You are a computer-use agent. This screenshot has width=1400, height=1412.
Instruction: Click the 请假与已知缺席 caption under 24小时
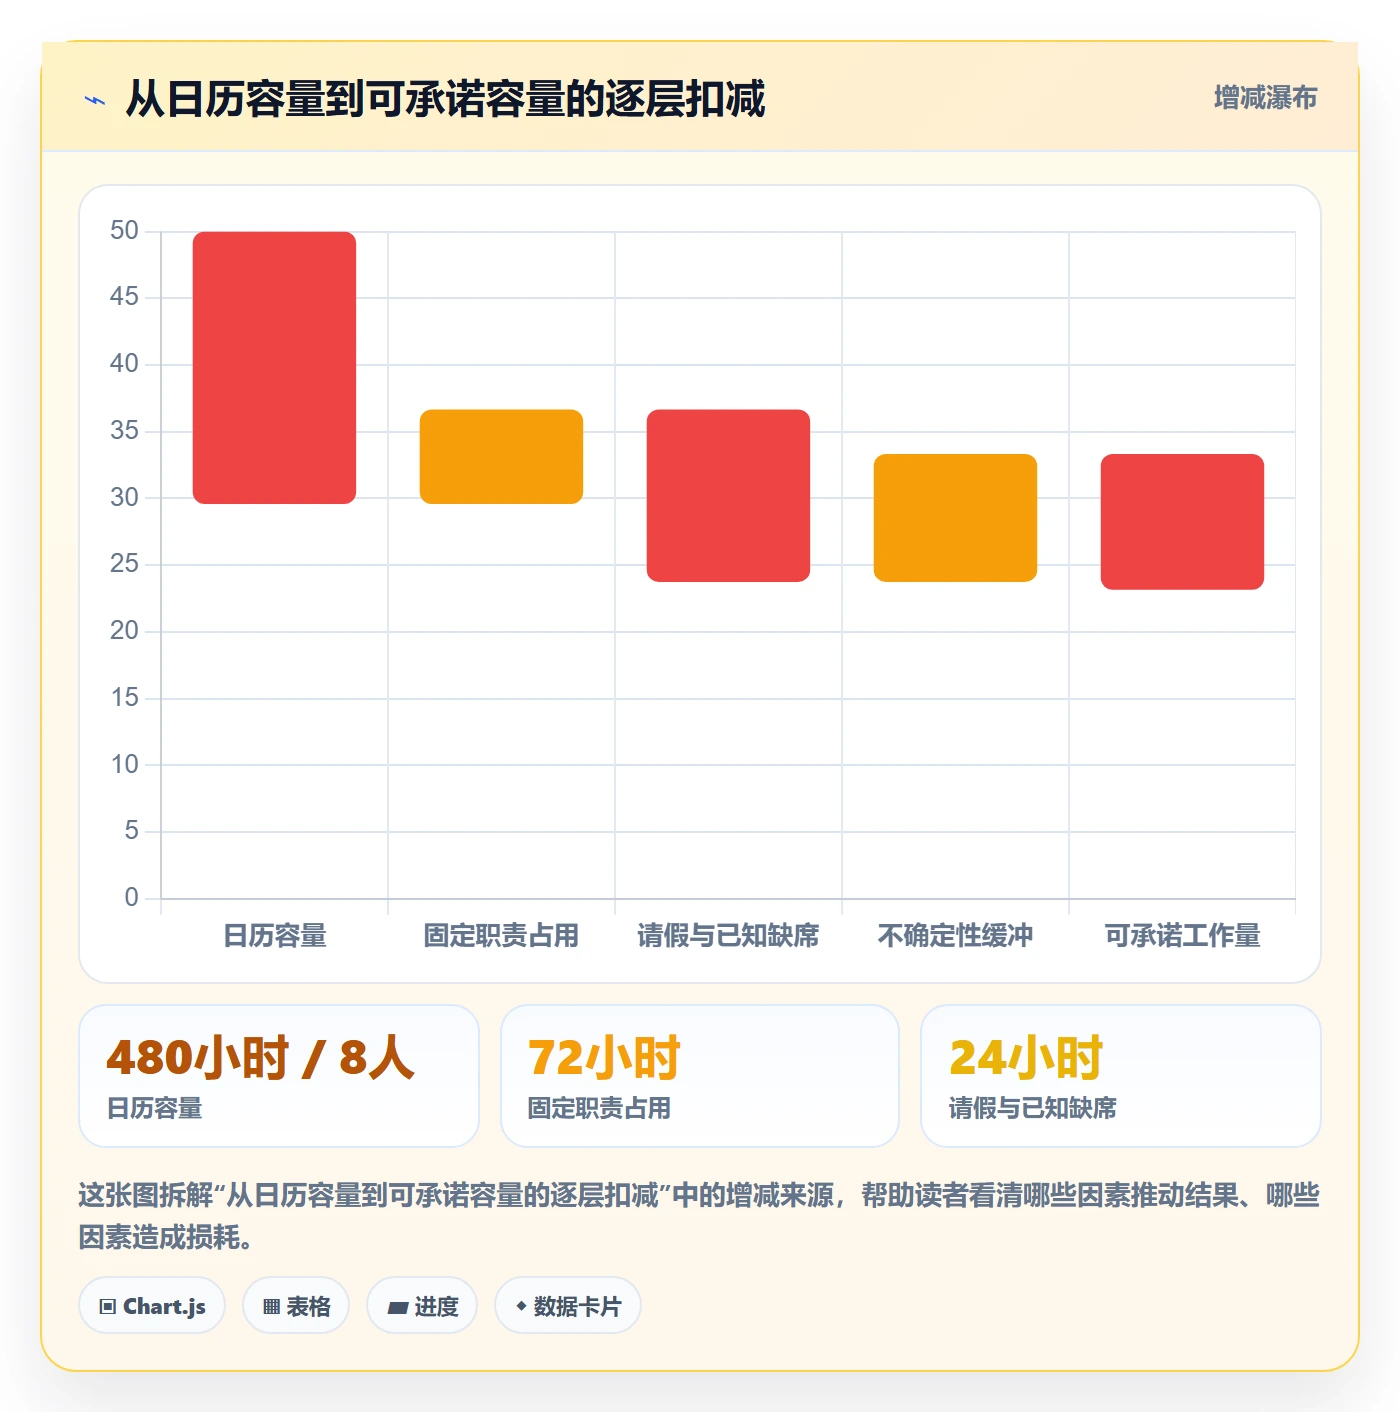(1032, 1108)
